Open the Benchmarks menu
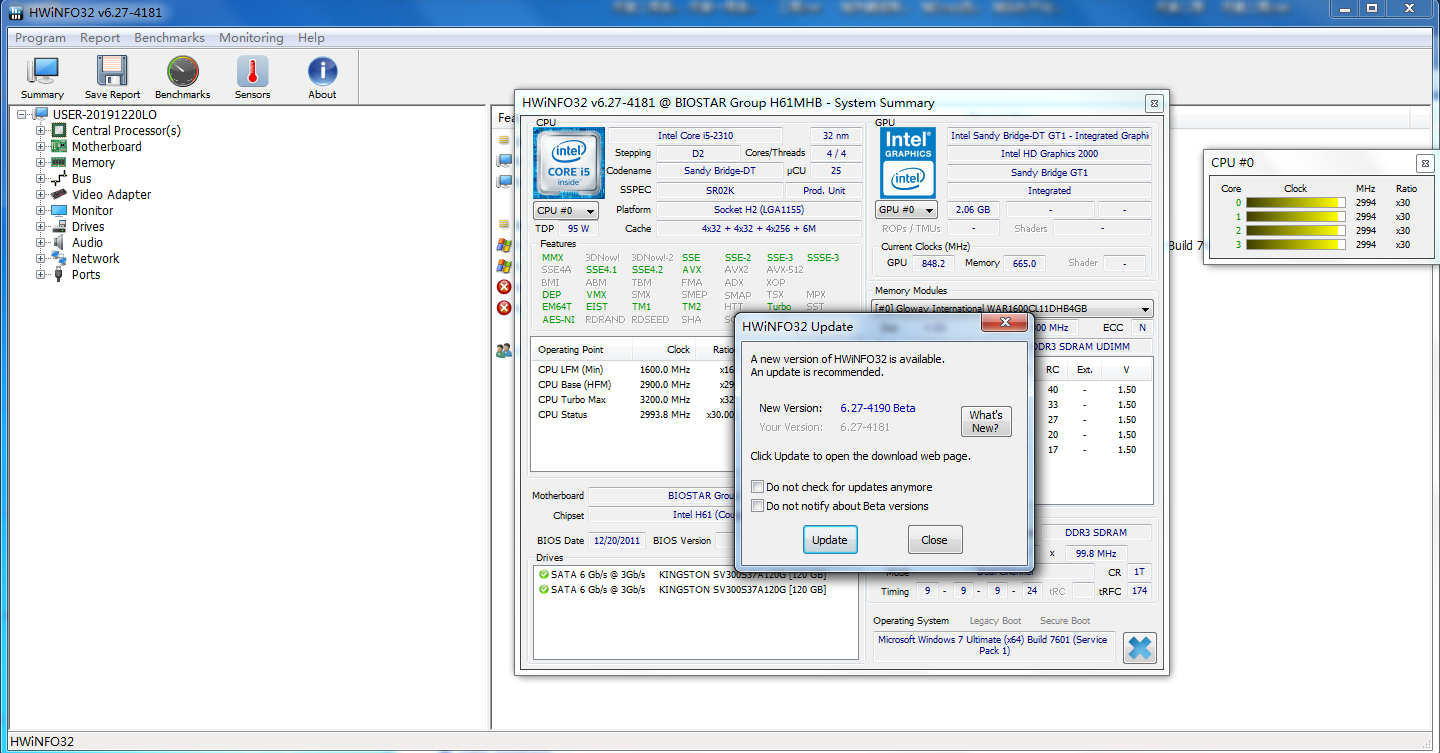Screen dimensions: 1440x753 point(169,38)
